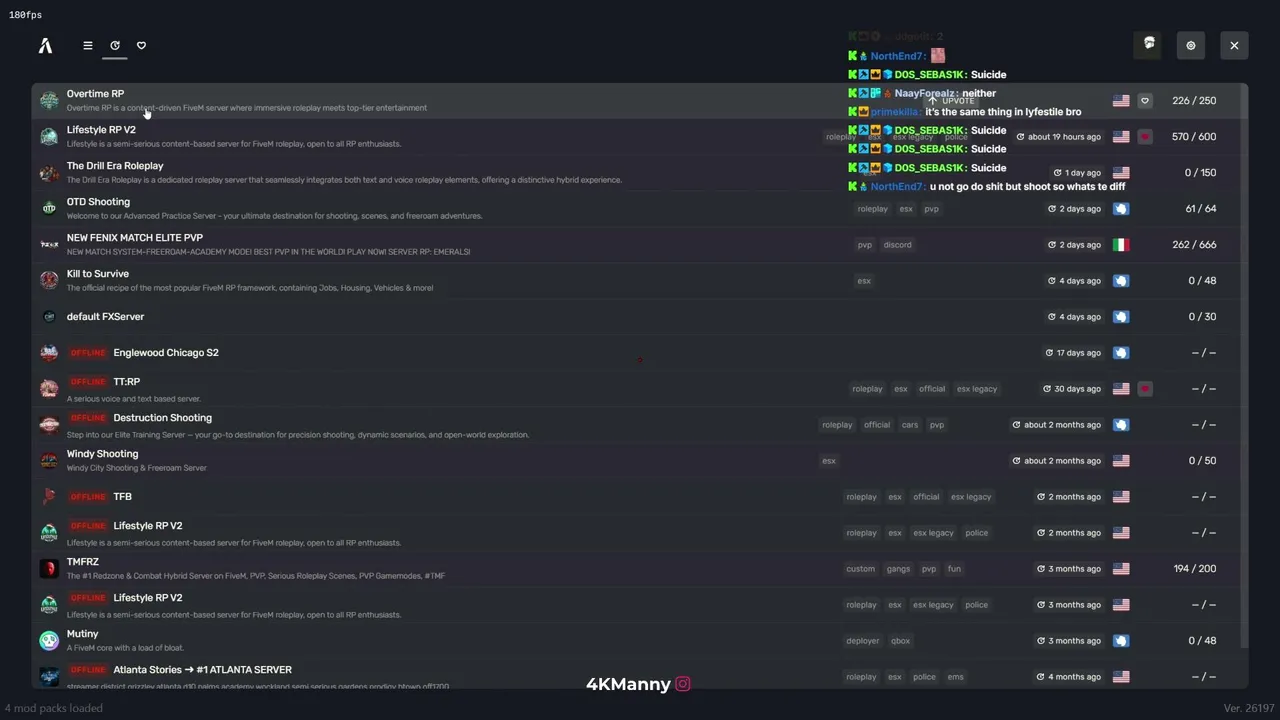This screenshot has width=1280, height=720.
Task: Close the server browser with X
Action: [x=1234, y=45]
